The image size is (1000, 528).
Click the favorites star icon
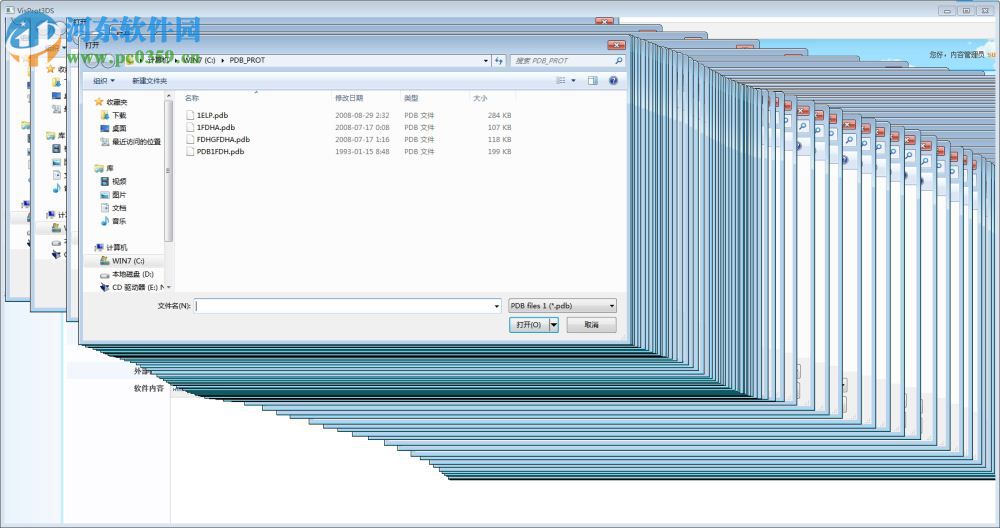click(x=99, y=102)
